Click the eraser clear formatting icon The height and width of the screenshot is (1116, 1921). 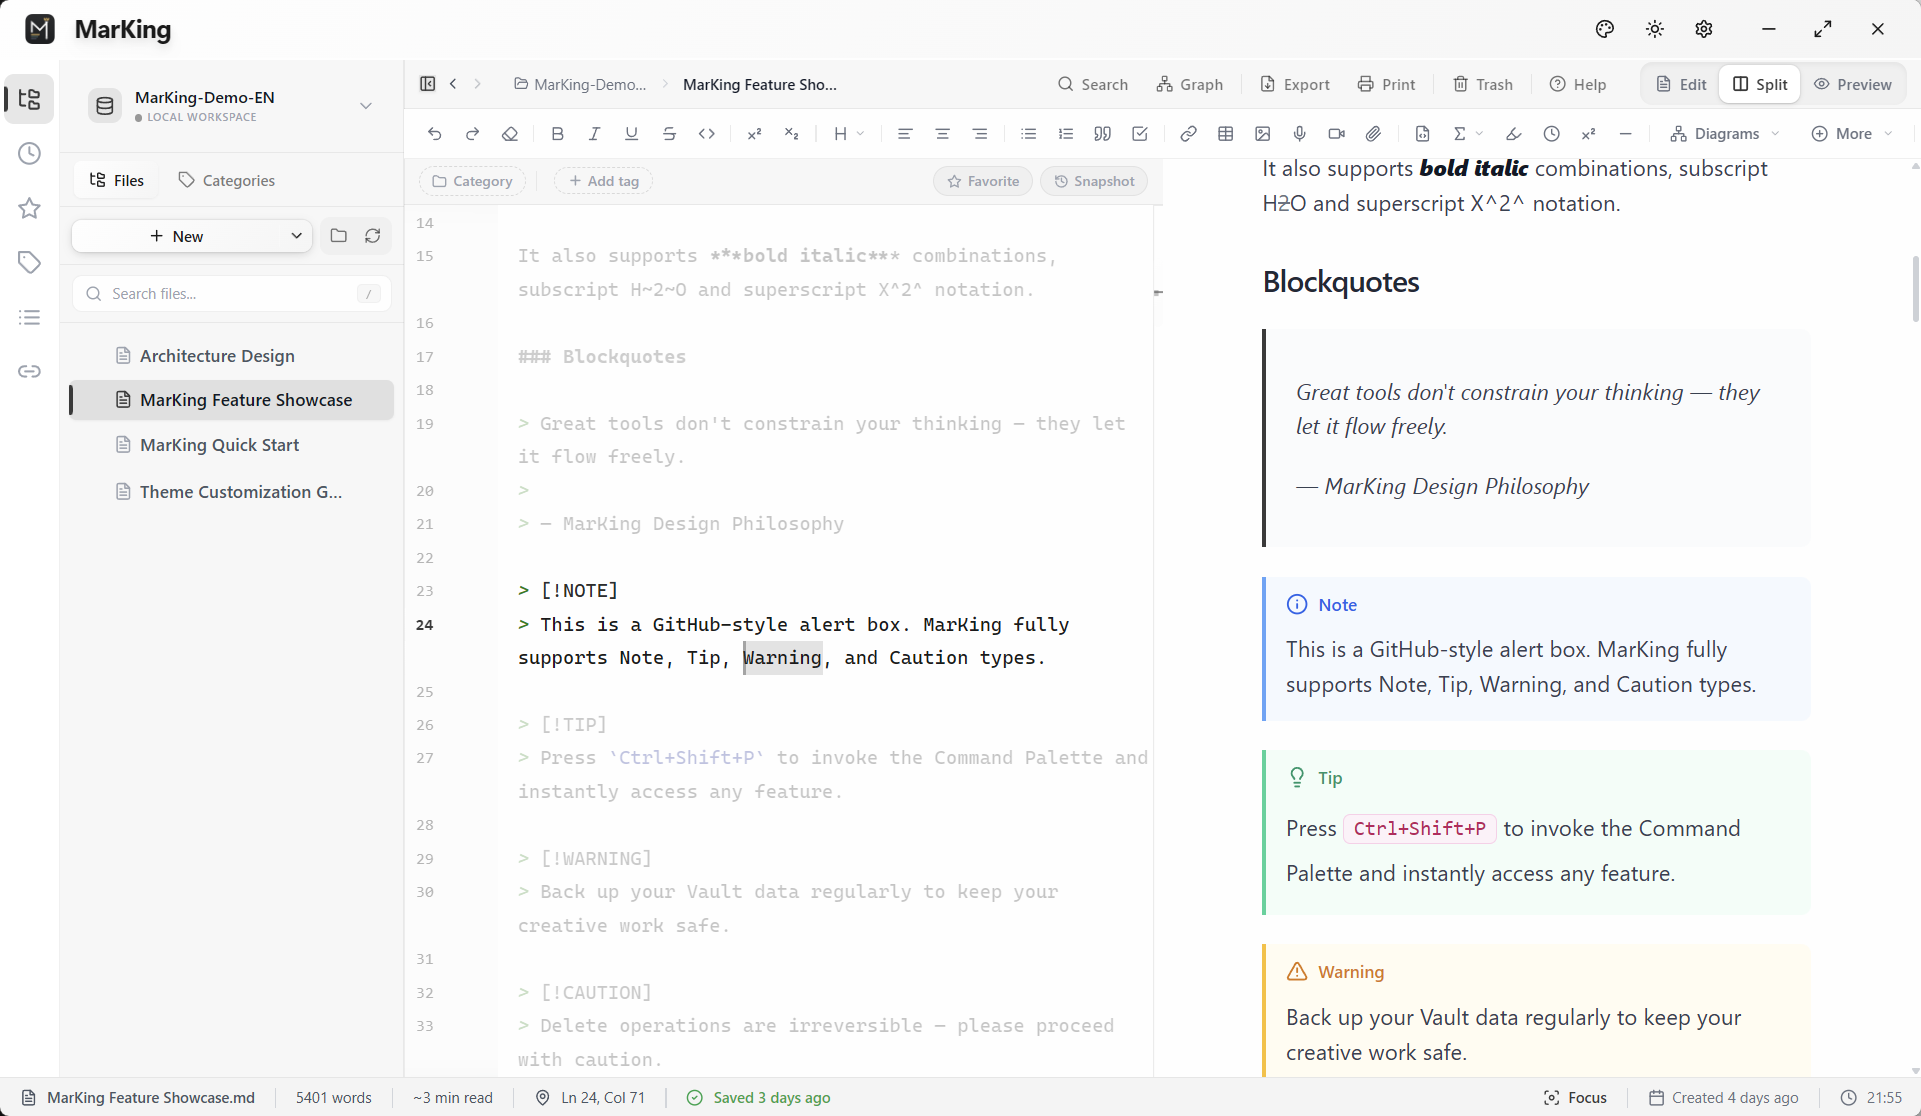click(x=510, y=134)
